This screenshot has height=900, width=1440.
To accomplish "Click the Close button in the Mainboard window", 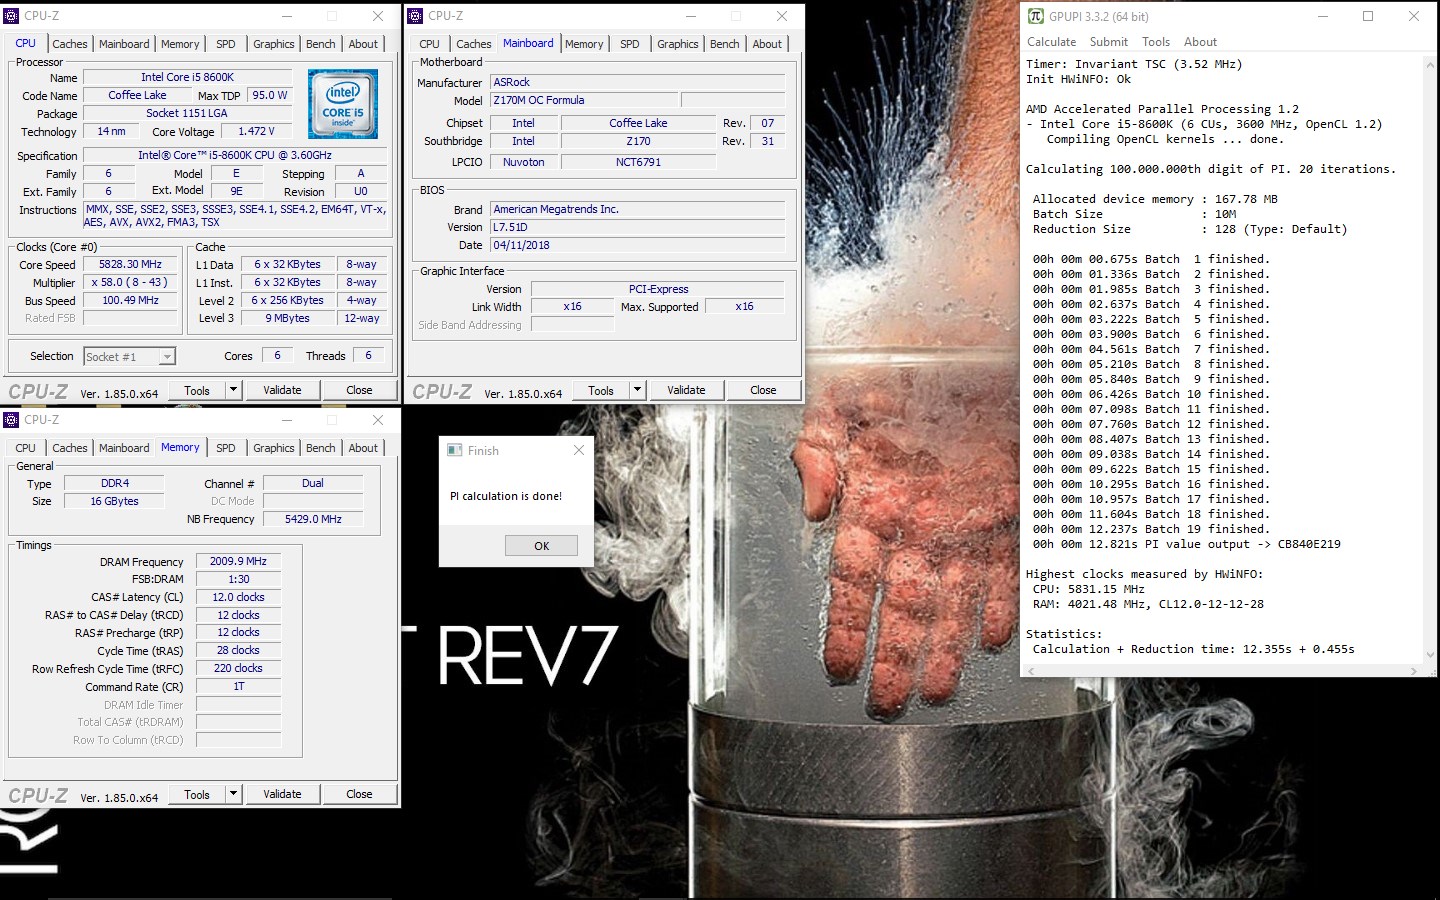I will point(763,390).
